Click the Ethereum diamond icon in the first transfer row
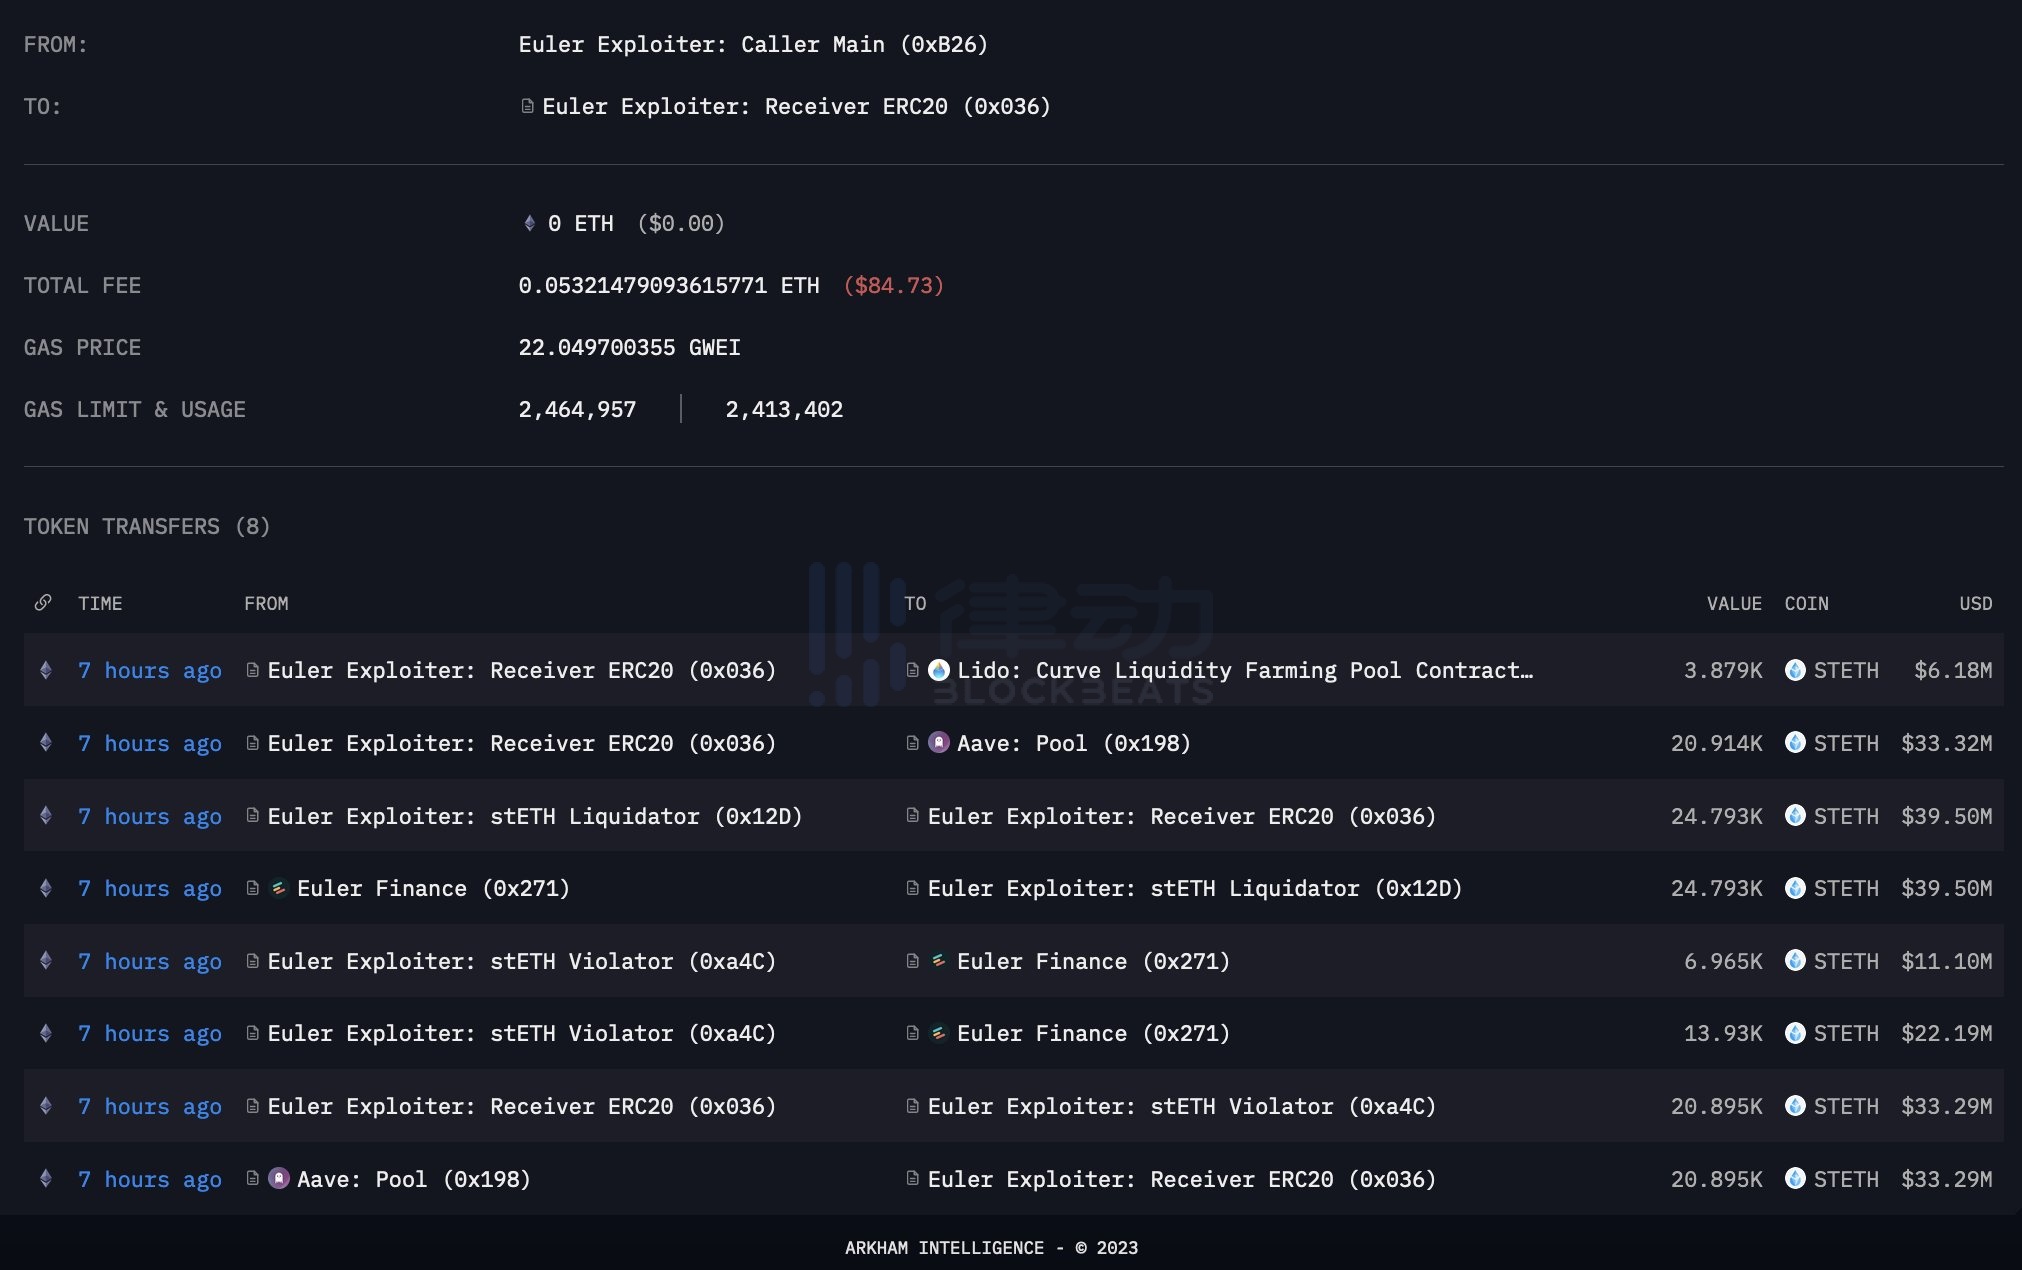2022x1270 pixels. (45, 670)
